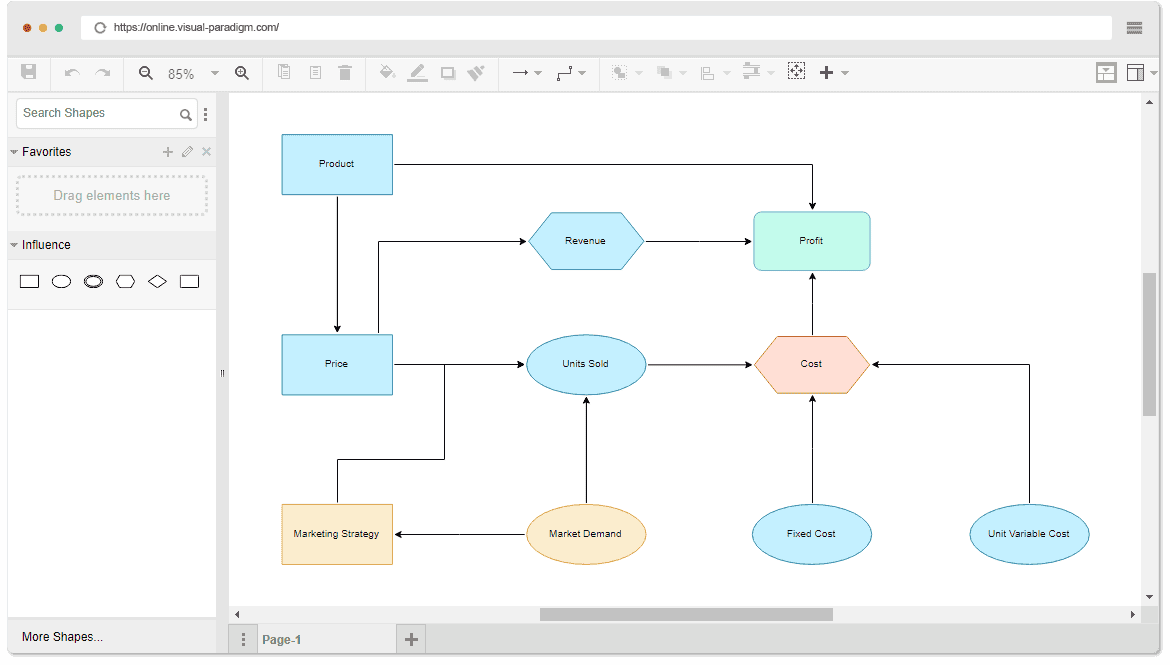Open the zoom percentage dropdown
Screen dimensions: 1170x665
(214, 72)
